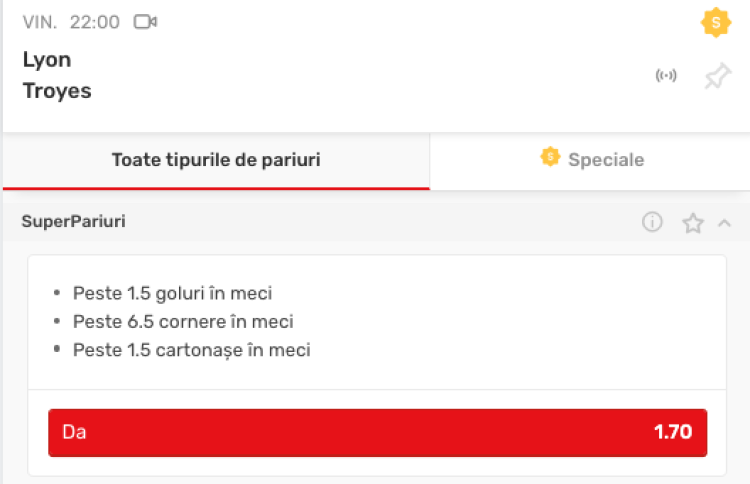Select the Lyon team name

[47, 60]
